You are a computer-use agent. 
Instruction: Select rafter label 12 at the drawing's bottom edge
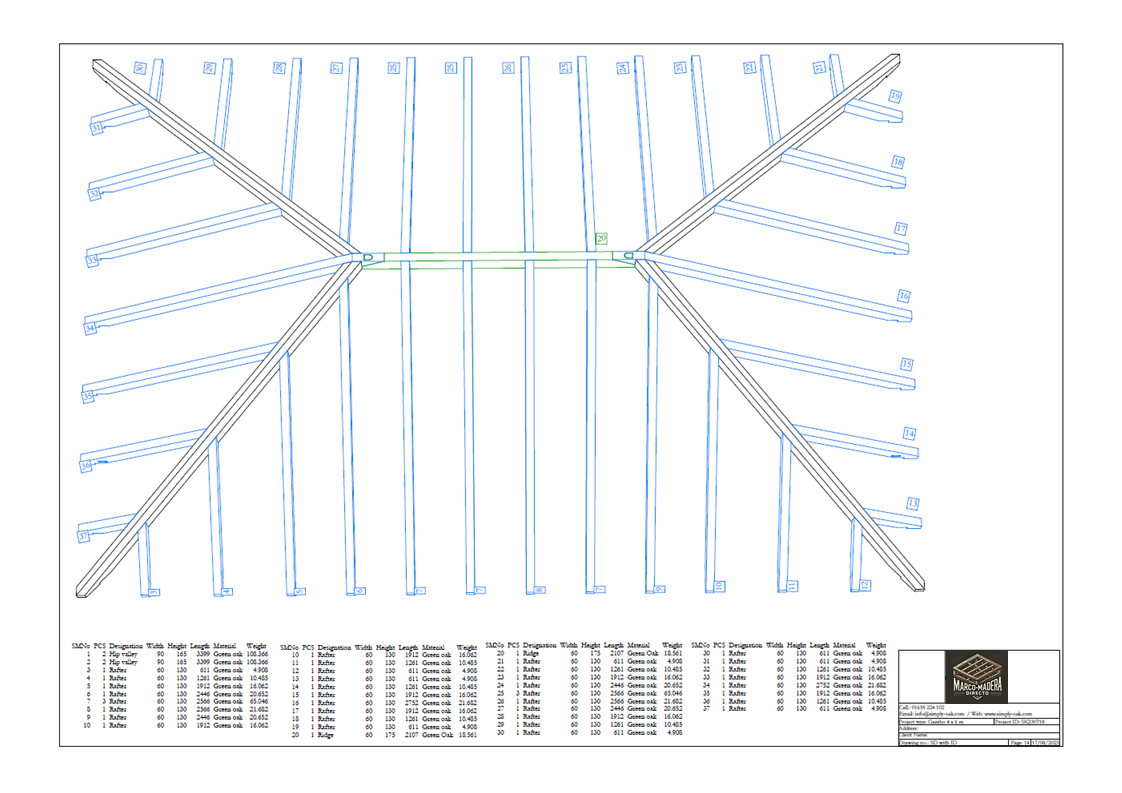point(864,585)
